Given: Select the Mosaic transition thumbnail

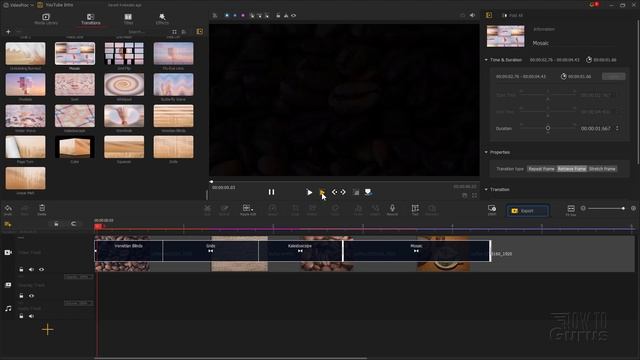Looking at the screenshot, I should (x=75, y=53).
